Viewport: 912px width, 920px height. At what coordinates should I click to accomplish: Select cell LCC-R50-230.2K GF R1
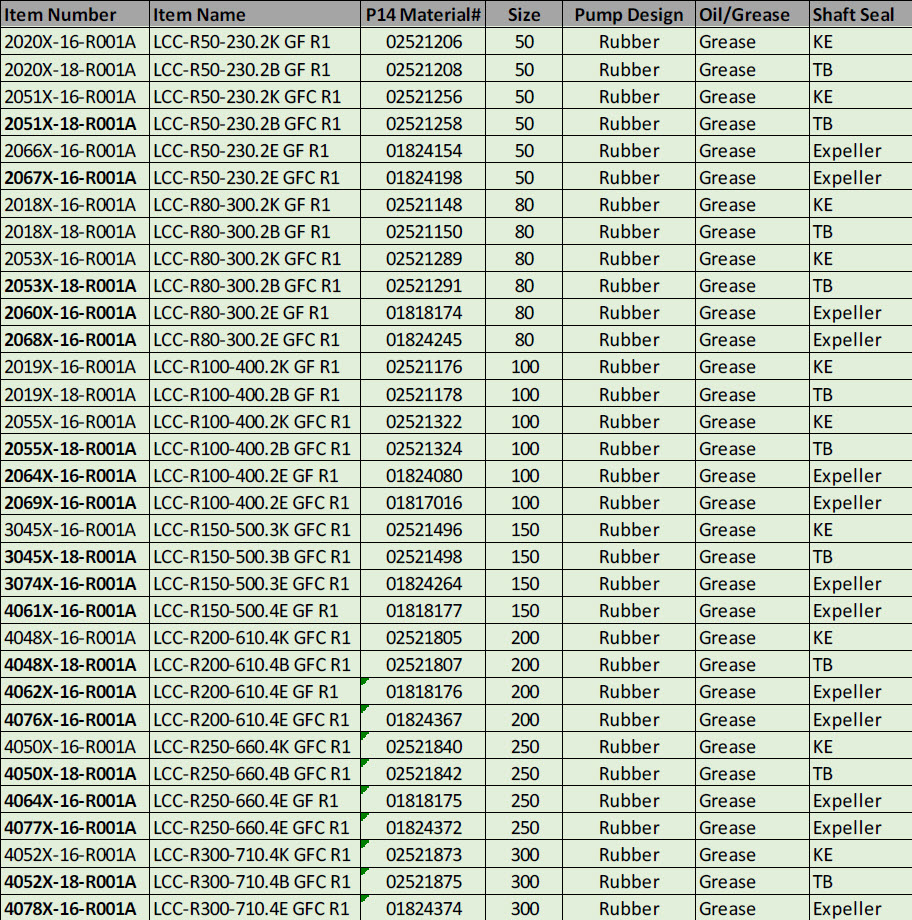[255, 42]
